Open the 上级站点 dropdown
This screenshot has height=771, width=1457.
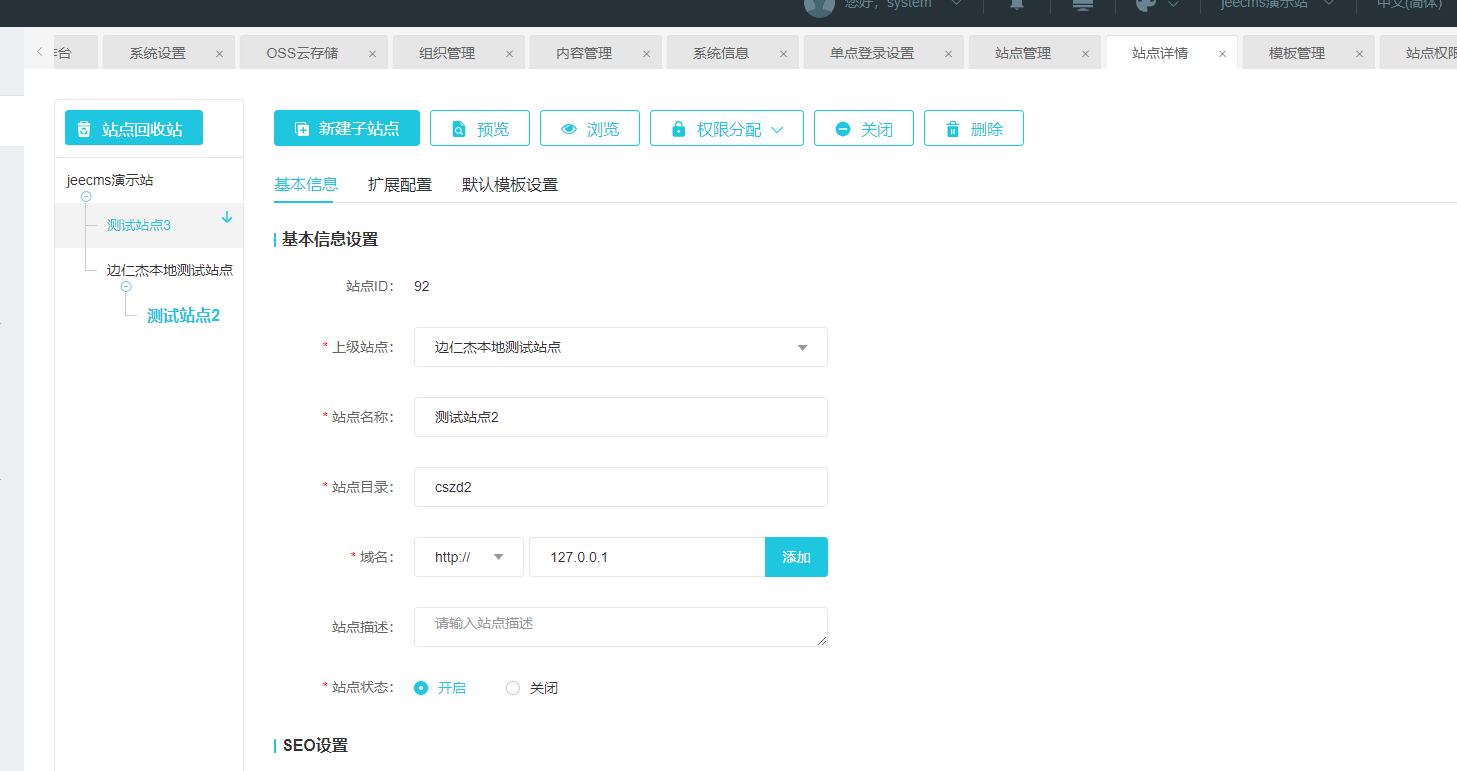pos(620,347)
